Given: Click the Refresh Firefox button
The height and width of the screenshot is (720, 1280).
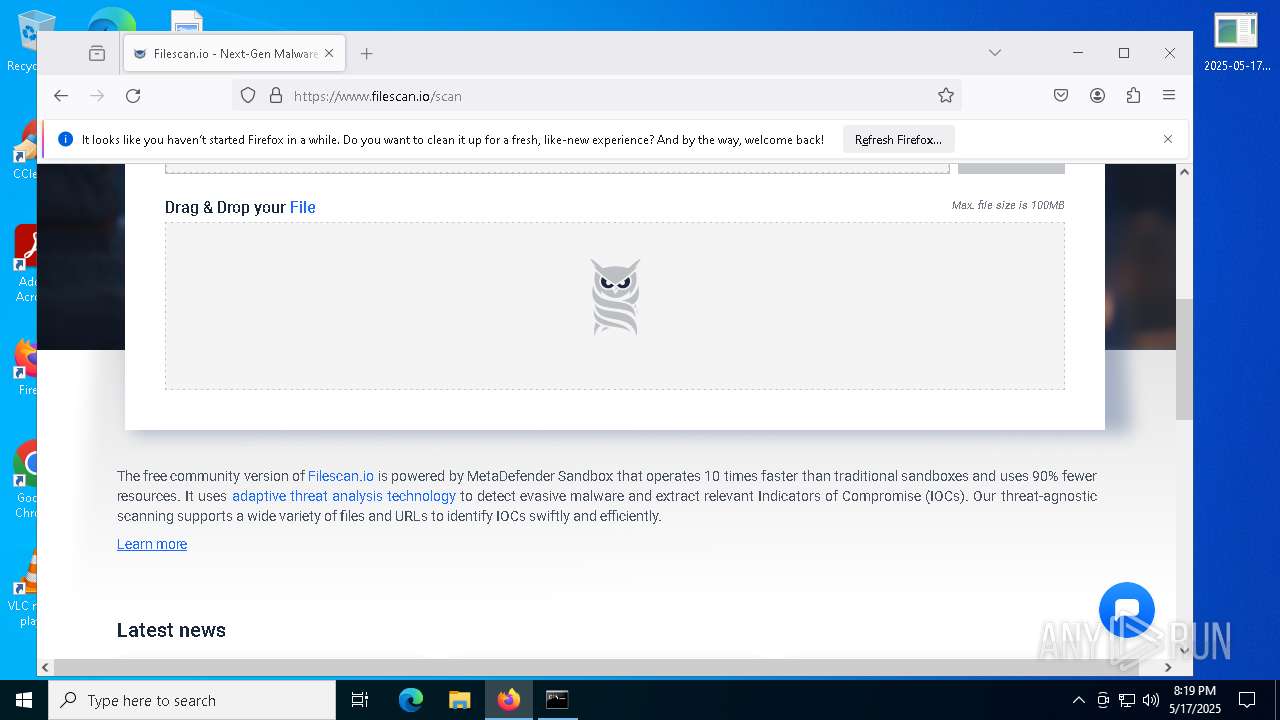Looking at the screenshot, I should click(898, 140).
